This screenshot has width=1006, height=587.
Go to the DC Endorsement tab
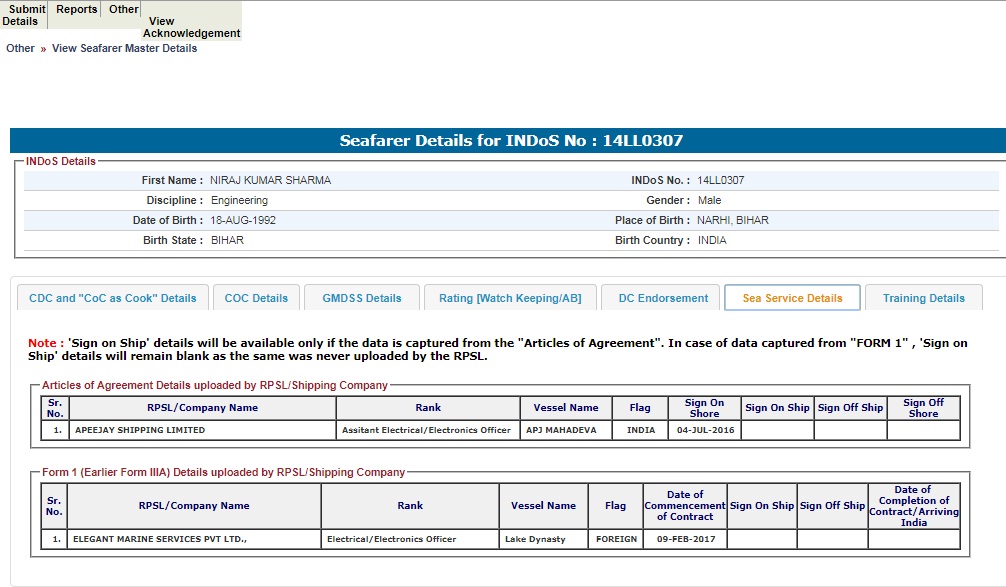tap(663, 298)
